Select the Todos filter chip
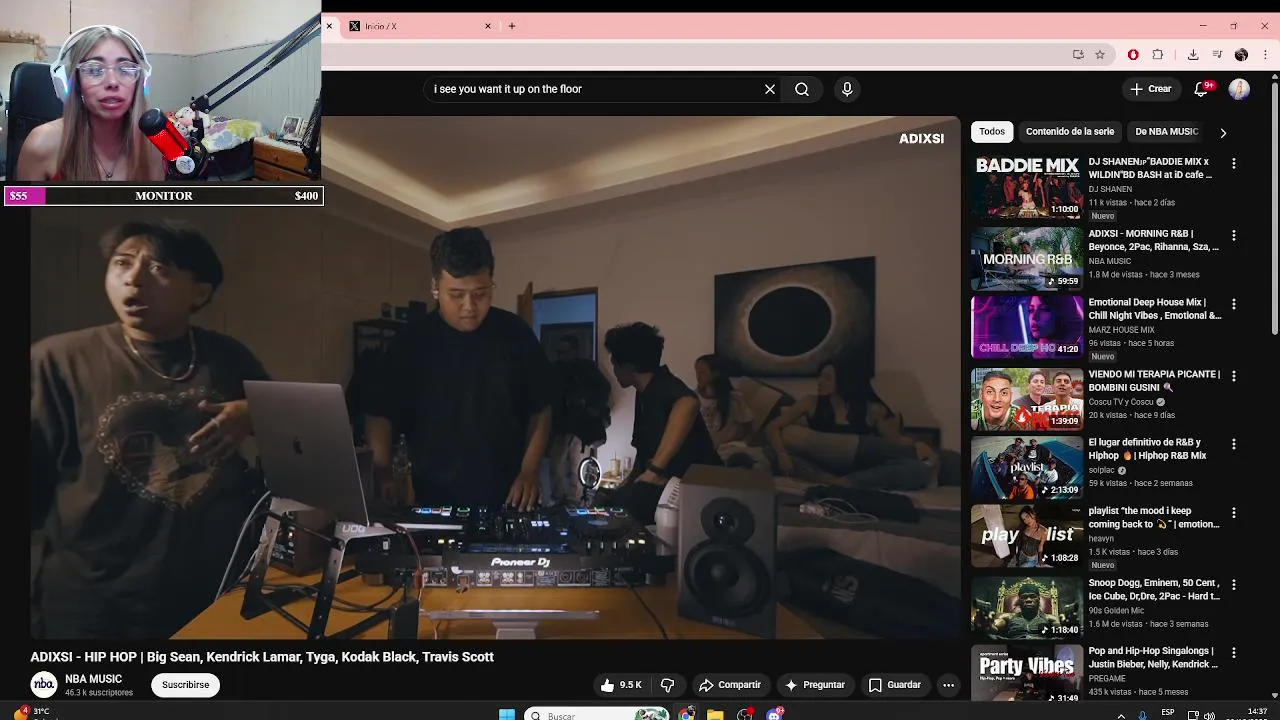 pos(992,132)
